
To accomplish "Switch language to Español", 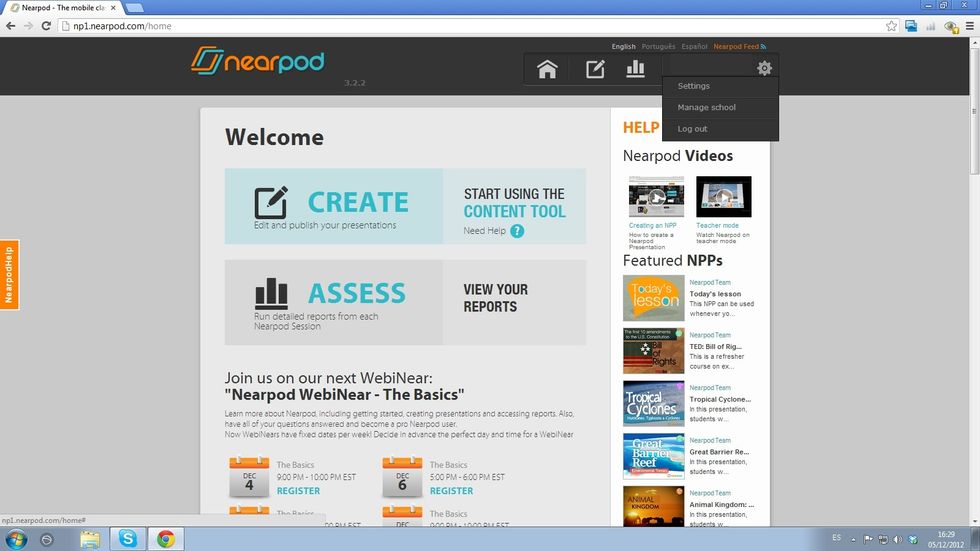I will point(694,47).
